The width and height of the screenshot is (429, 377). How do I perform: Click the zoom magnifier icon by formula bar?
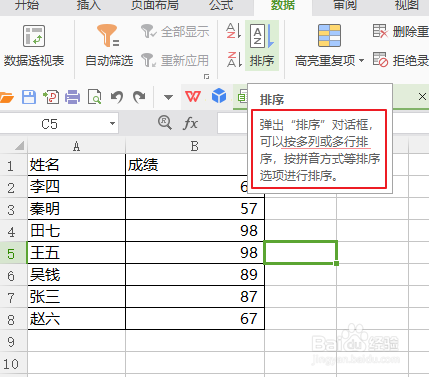[165, 123]
